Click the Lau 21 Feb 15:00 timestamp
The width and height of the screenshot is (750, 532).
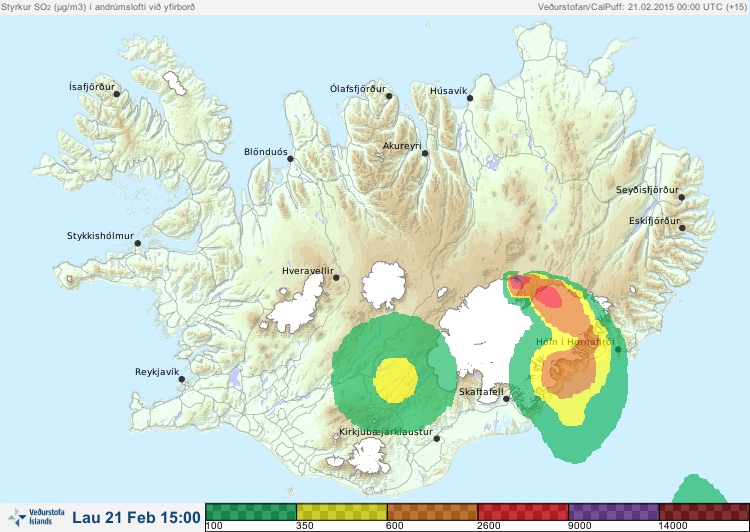(136, 518)
